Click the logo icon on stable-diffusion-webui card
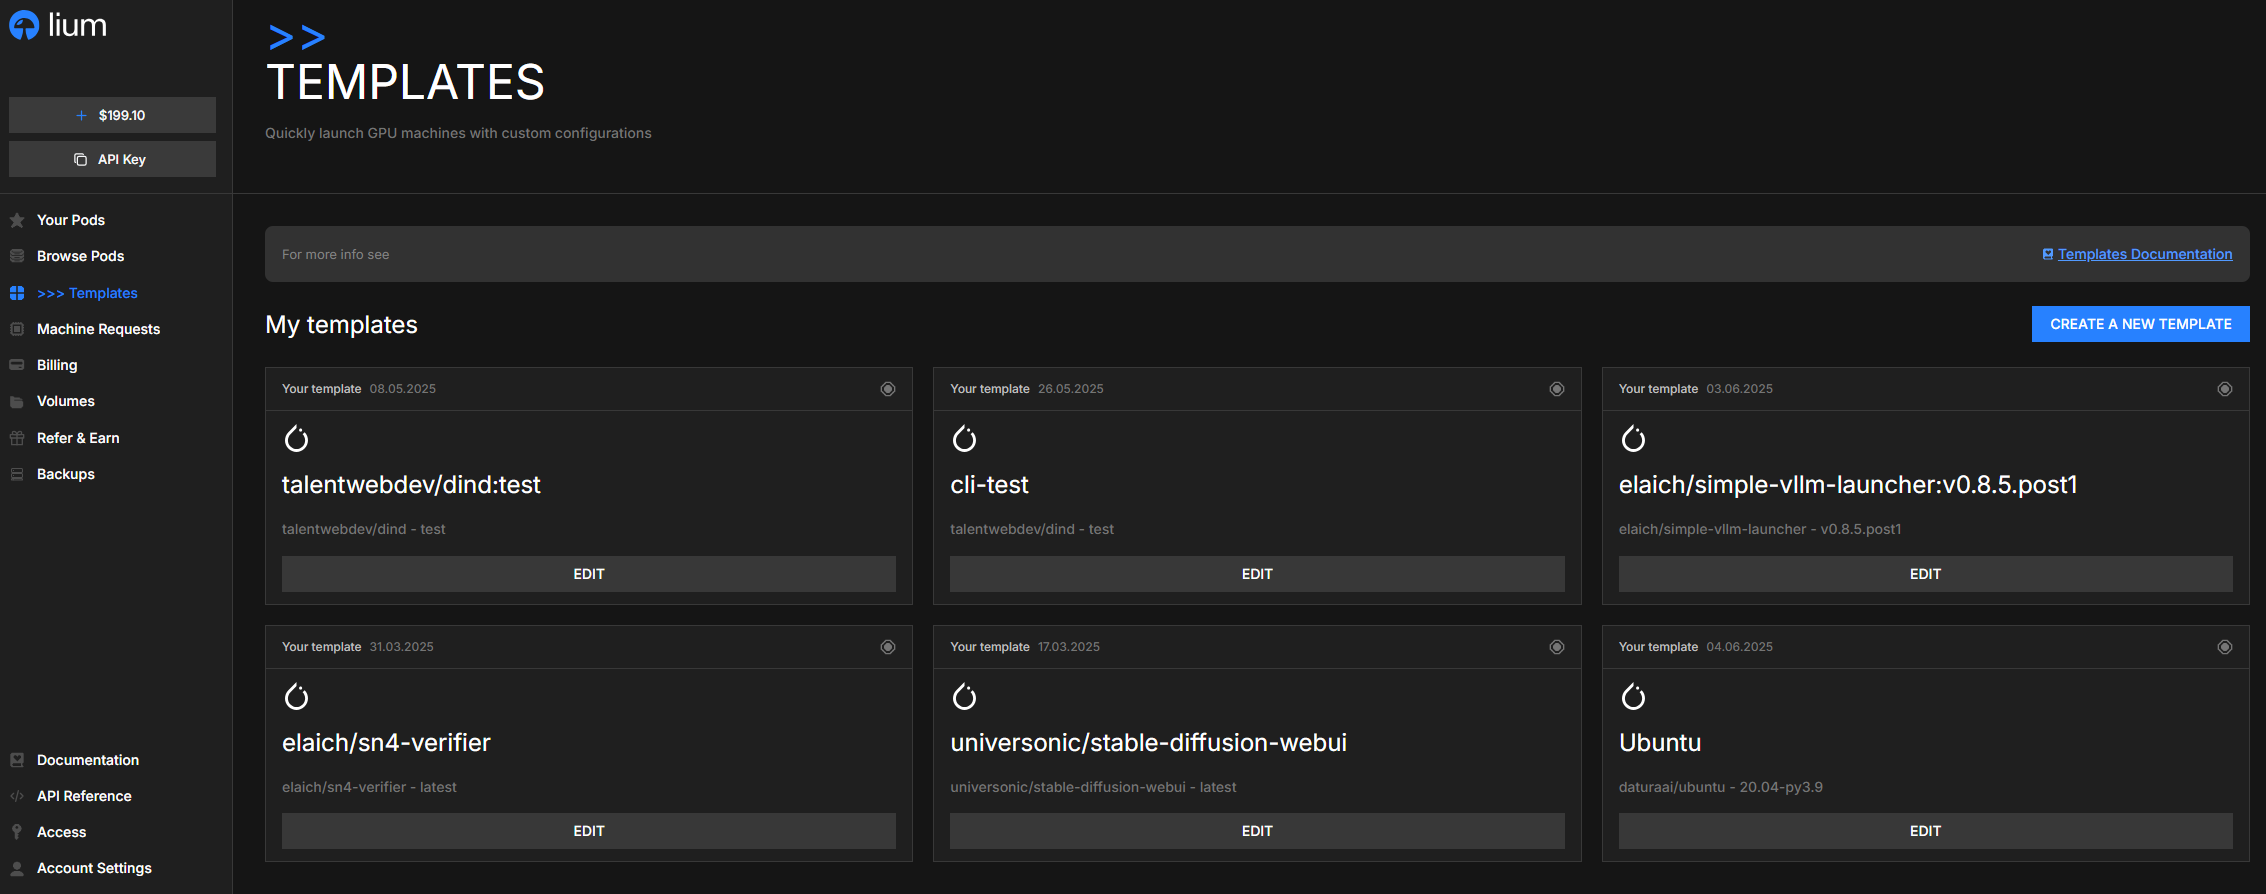The height and width of the screenshot is (894, 2266). 965,697
